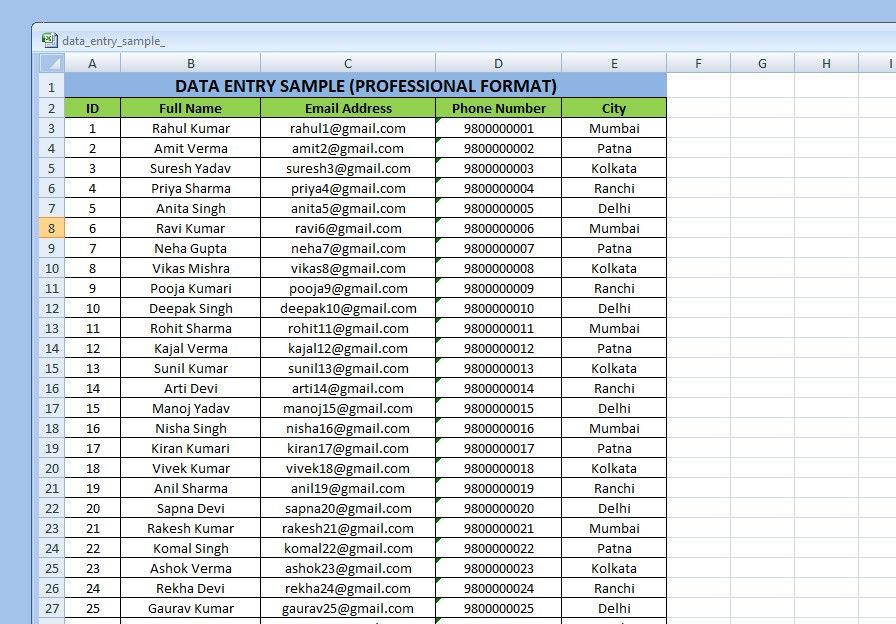Select Ranchi in Priya Sharma's row

click(x=614, y=188)
